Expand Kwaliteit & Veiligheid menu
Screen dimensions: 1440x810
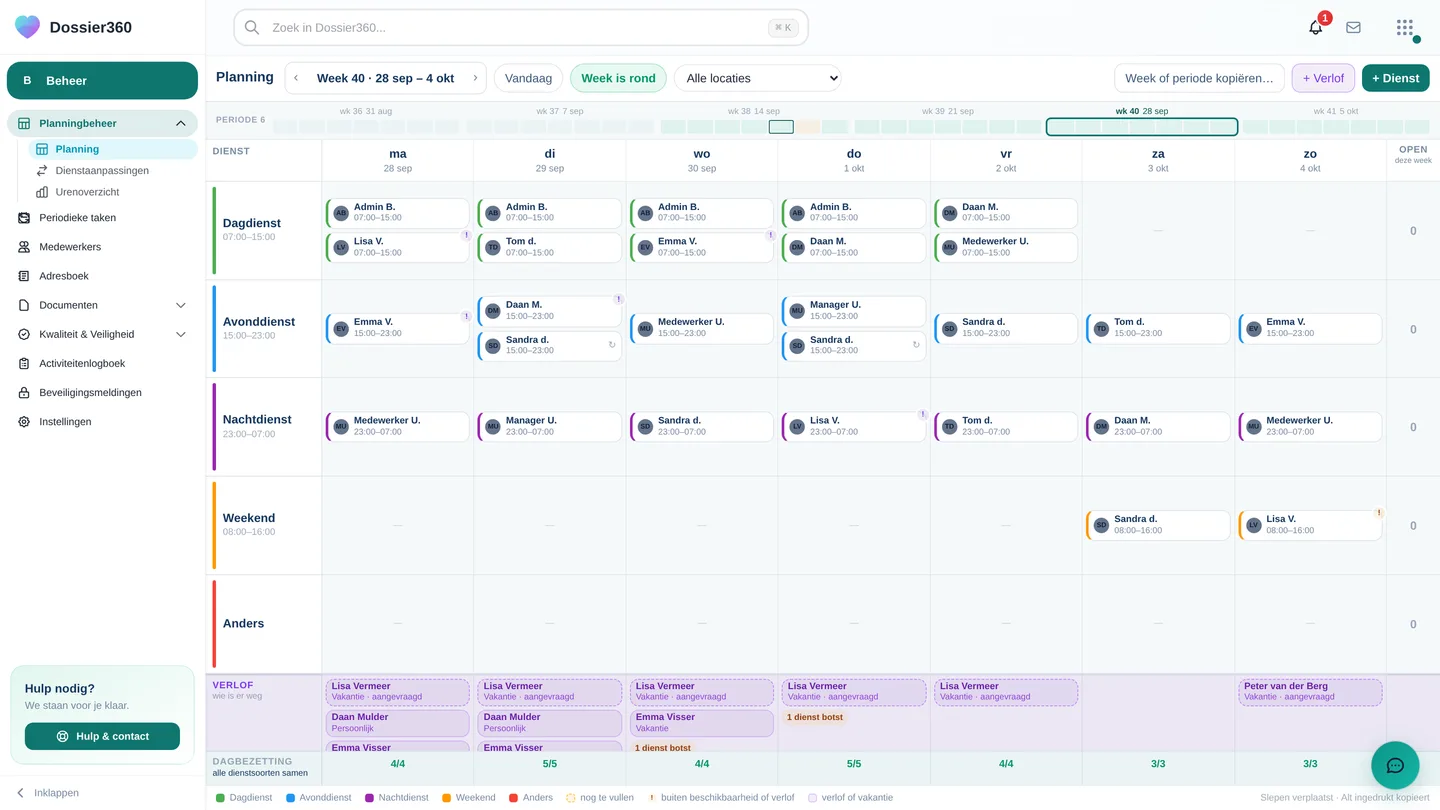102,334
